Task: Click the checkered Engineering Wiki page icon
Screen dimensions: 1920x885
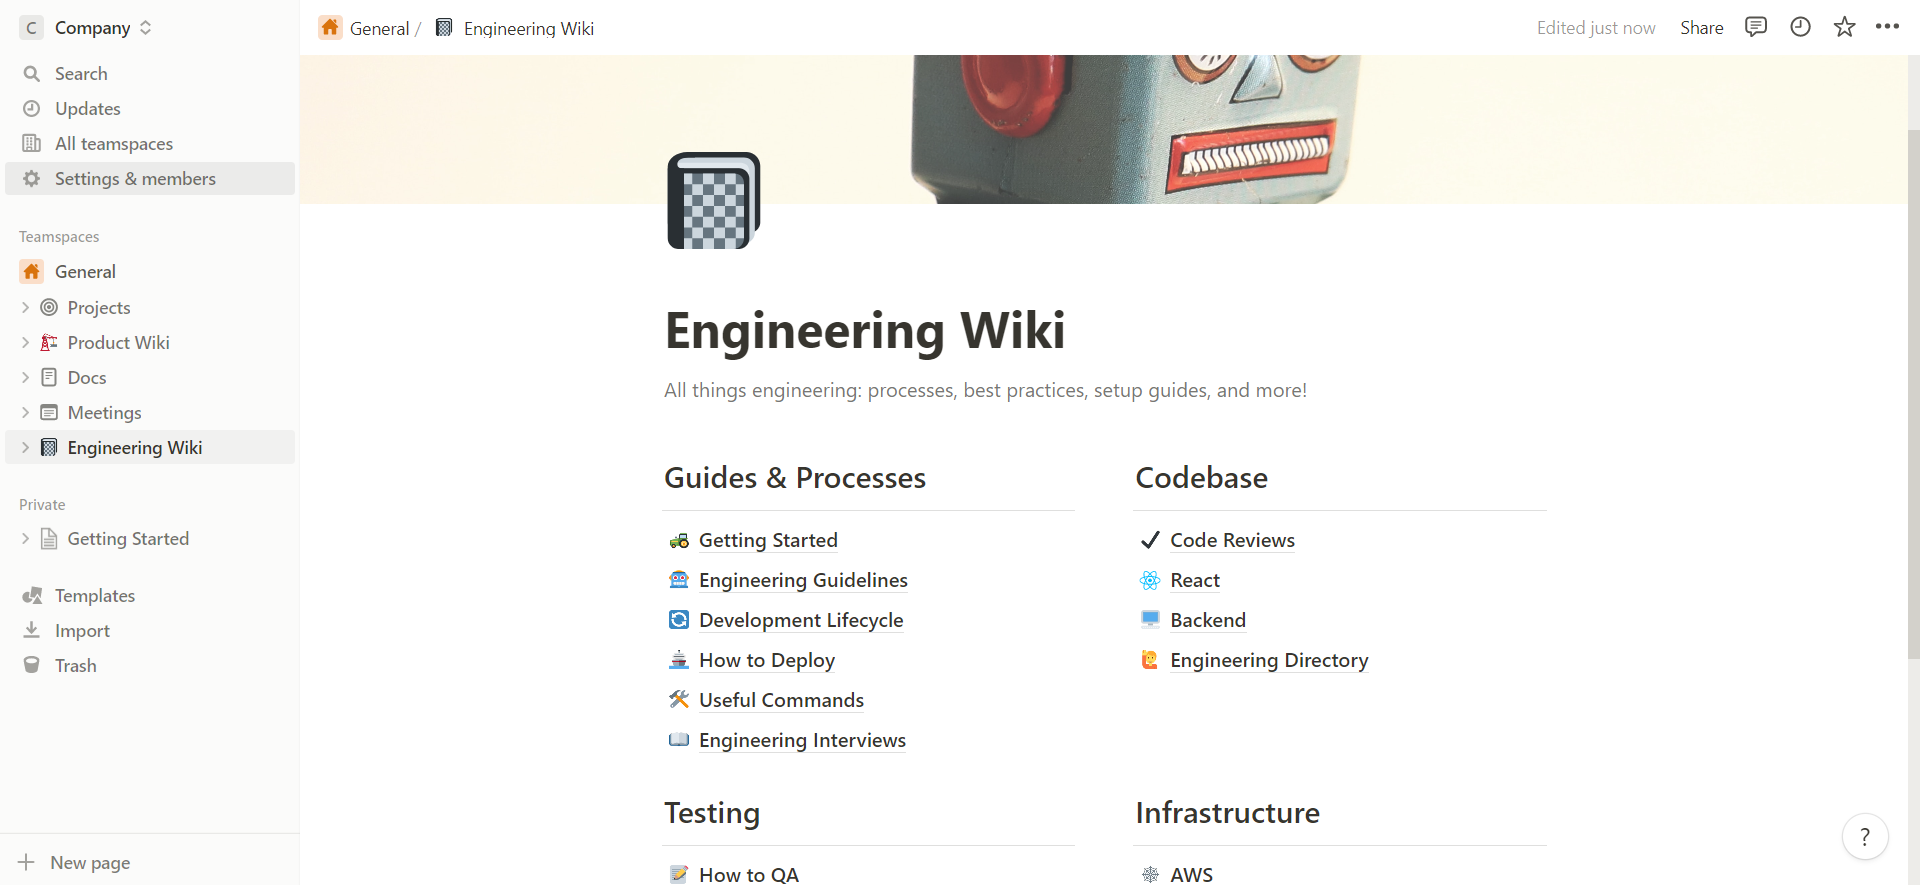Action: click(x=714, y=201)
